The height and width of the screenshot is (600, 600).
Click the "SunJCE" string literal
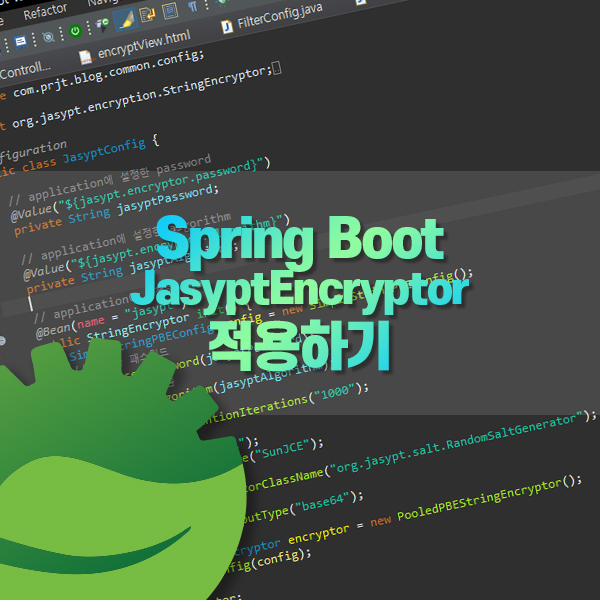[282, 450]
